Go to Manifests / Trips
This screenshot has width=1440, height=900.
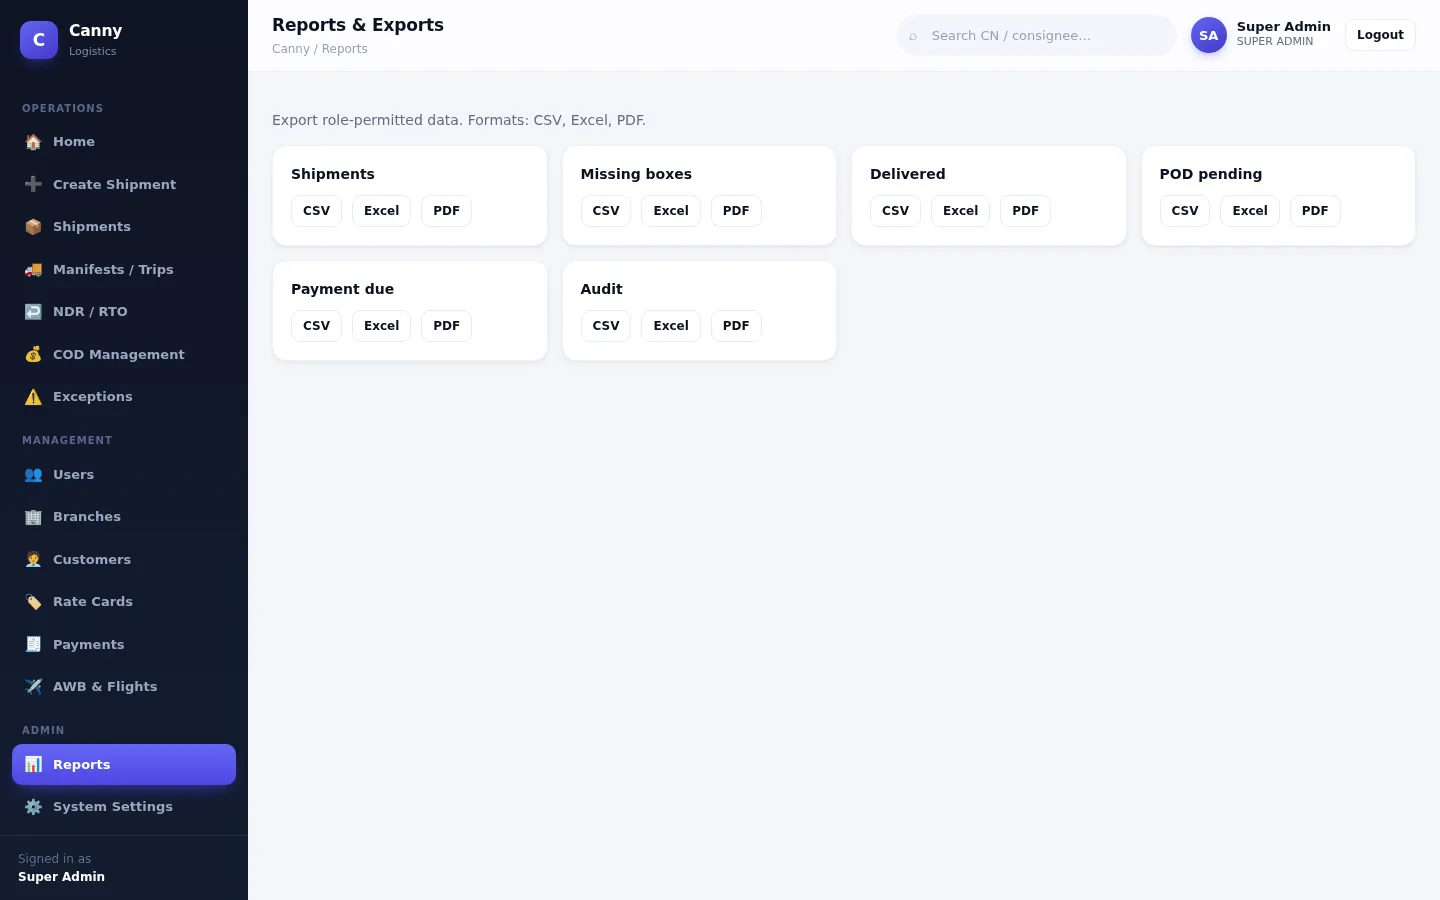coord(124,269)
